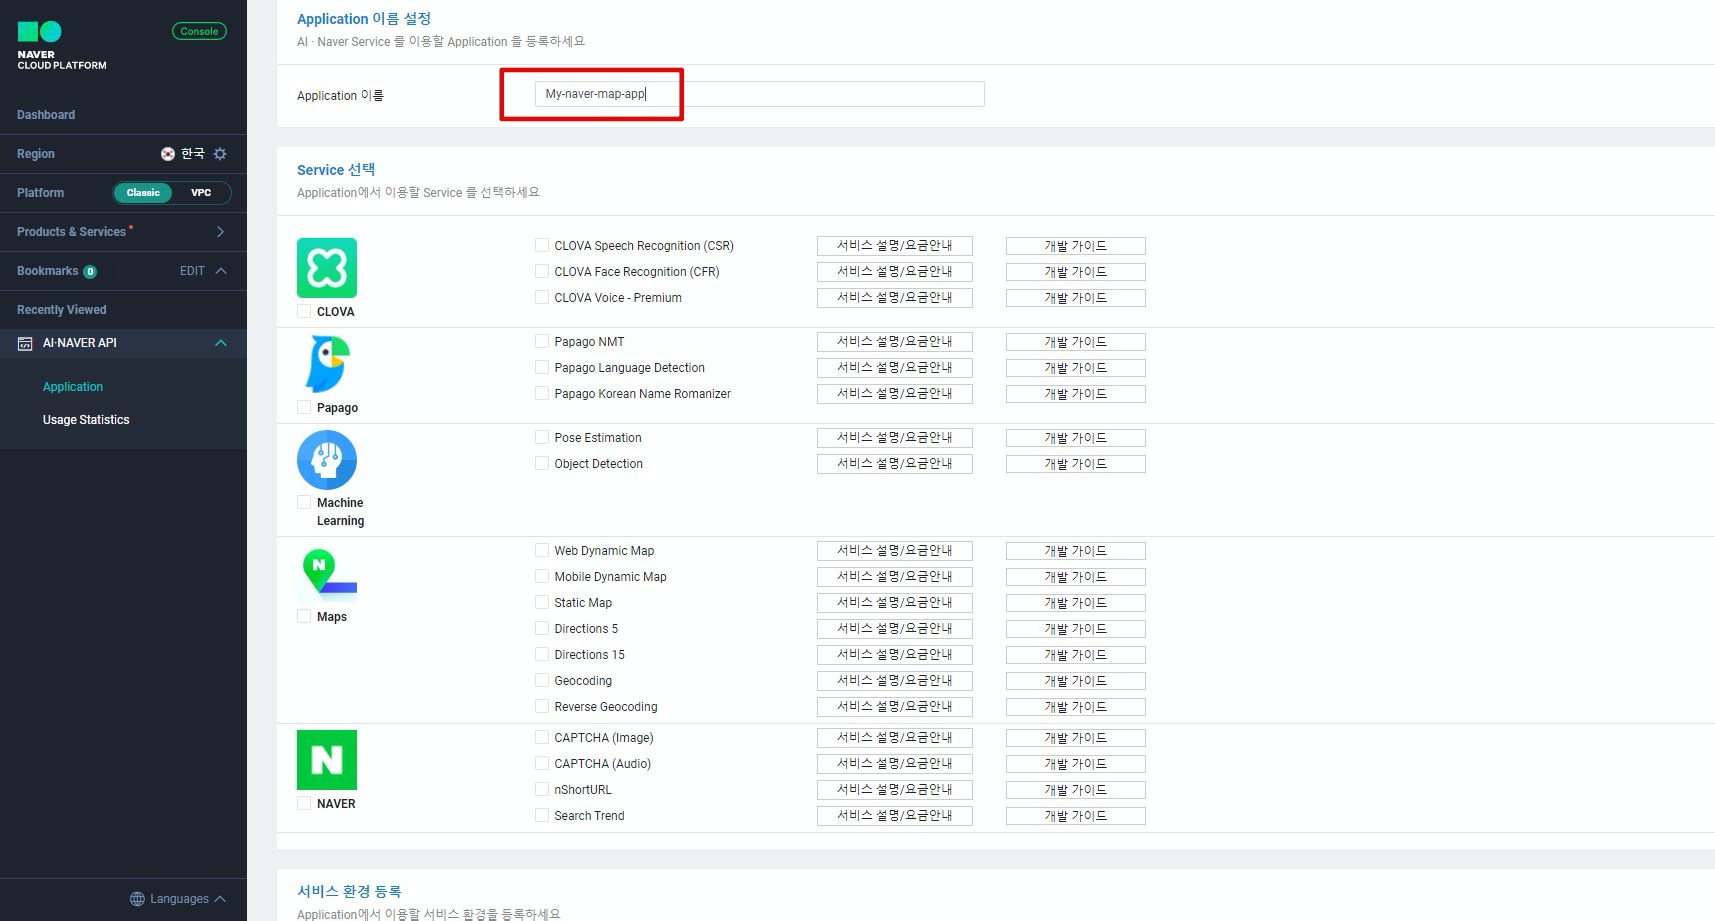Check the Machine Learning category checkbox
Screen dimensions: 1715x921
coord(304,503)
